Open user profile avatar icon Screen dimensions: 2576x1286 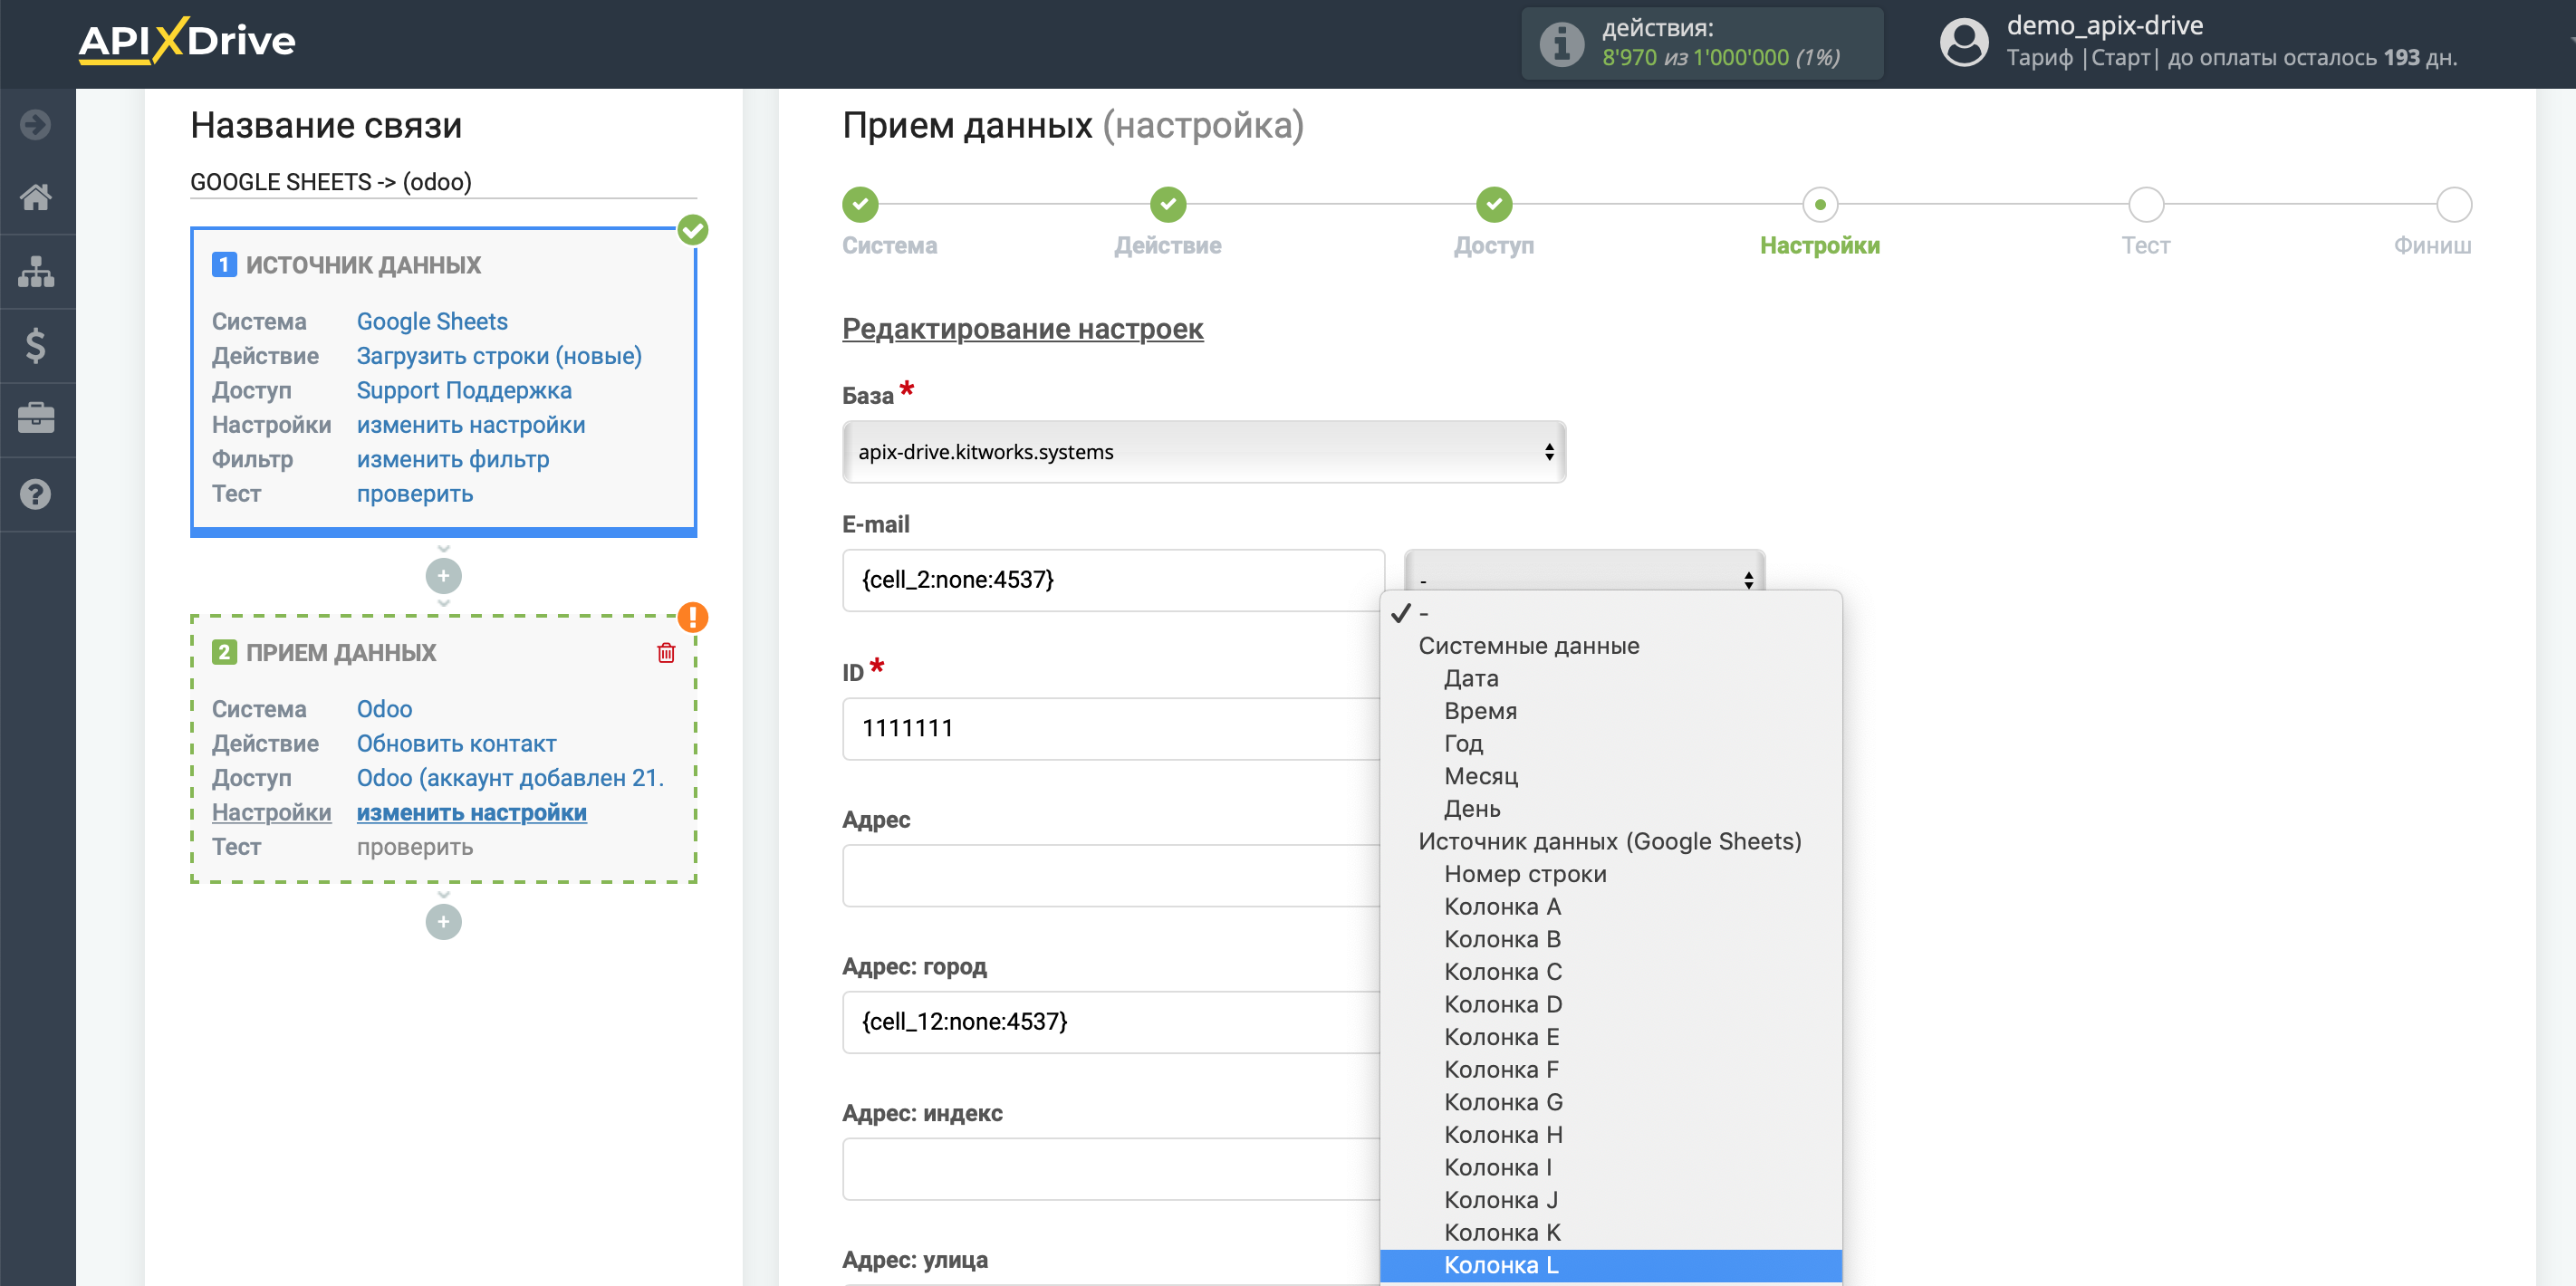click(1963, 43)
